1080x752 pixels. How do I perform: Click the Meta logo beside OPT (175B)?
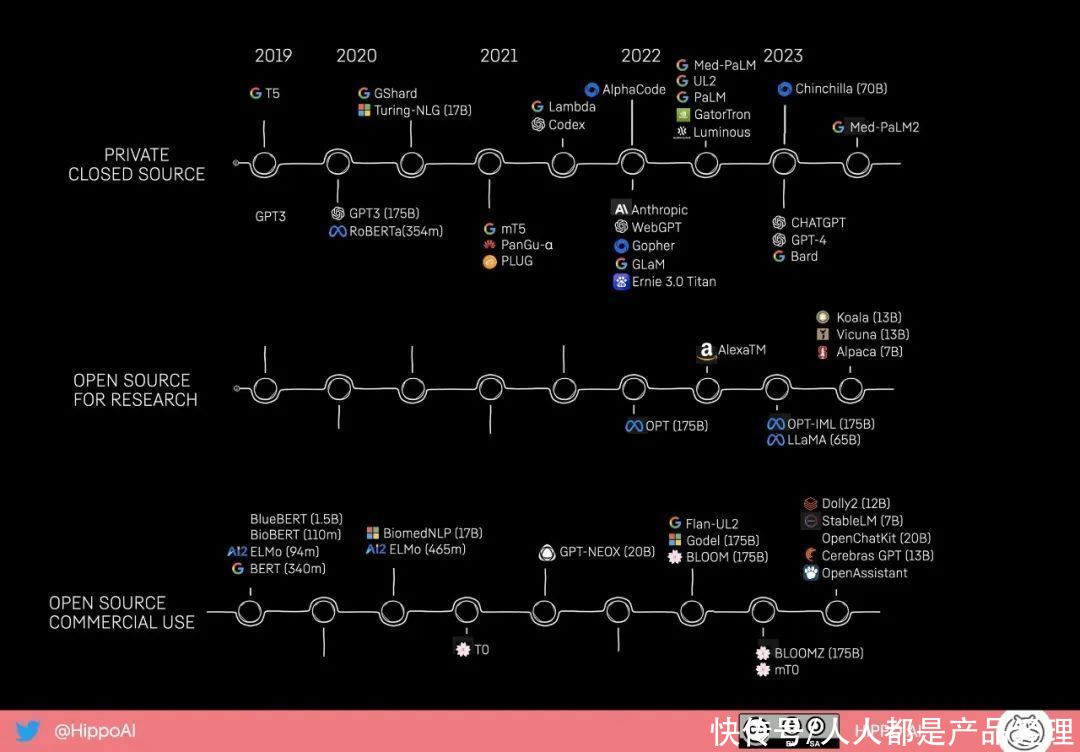[x=634, y=427]
